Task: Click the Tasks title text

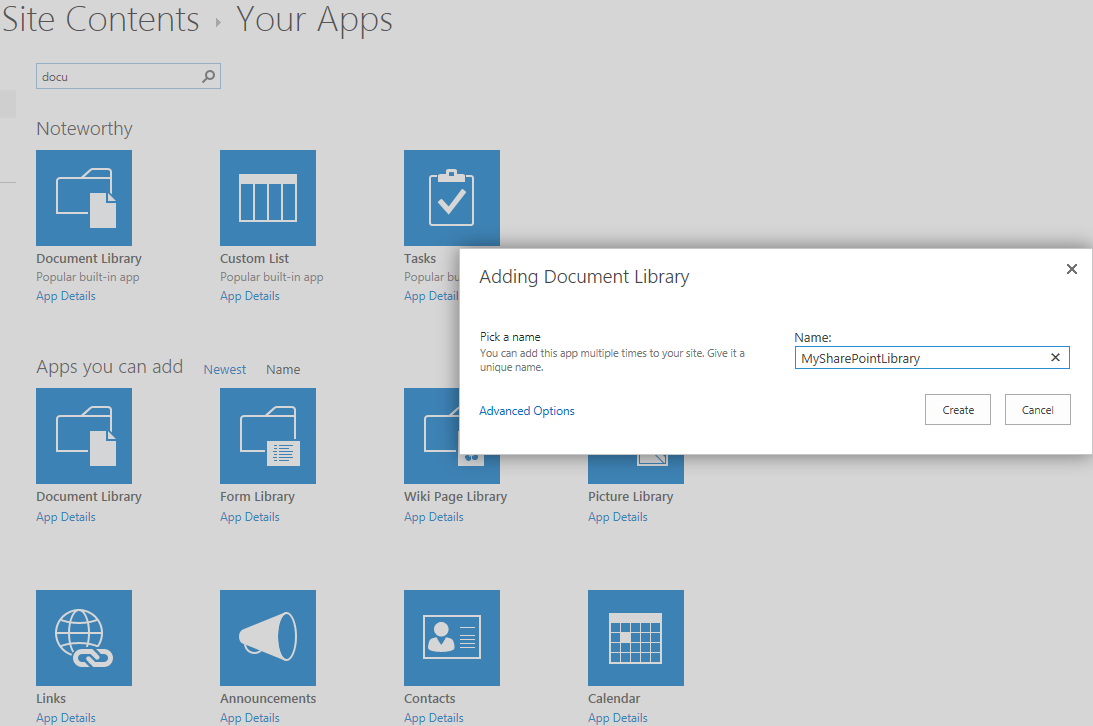Action: coord(420,258)
